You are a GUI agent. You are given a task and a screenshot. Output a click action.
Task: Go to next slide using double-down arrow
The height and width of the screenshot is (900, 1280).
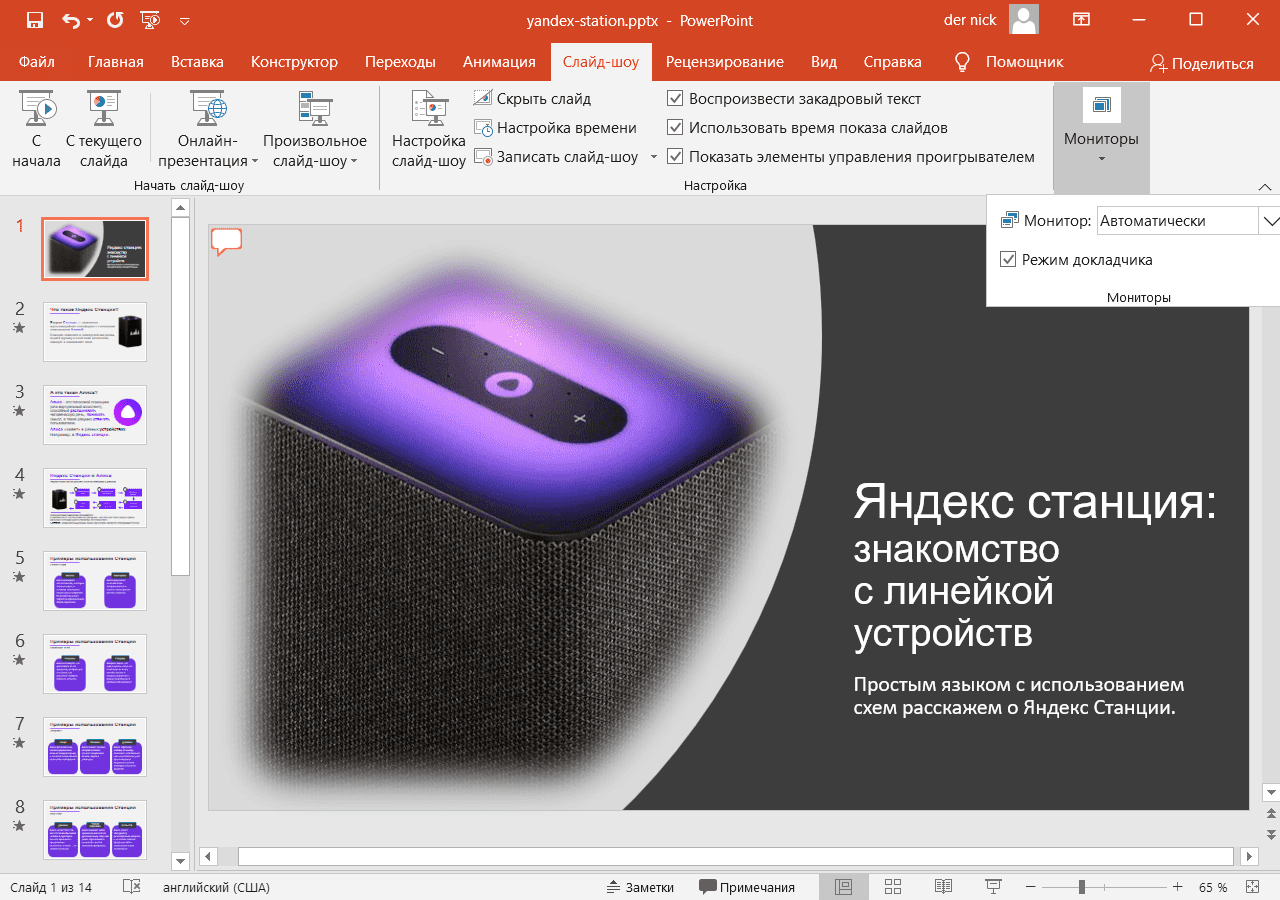(x=1271, y=833)
